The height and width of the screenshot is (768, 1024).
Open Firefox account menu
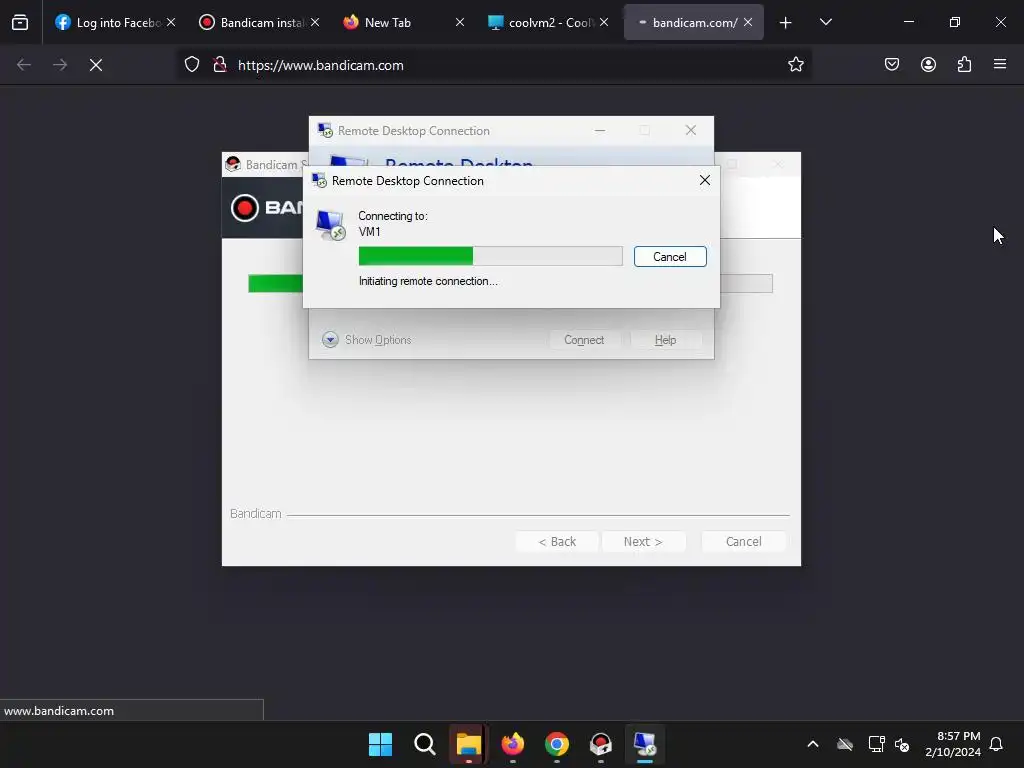928,64
